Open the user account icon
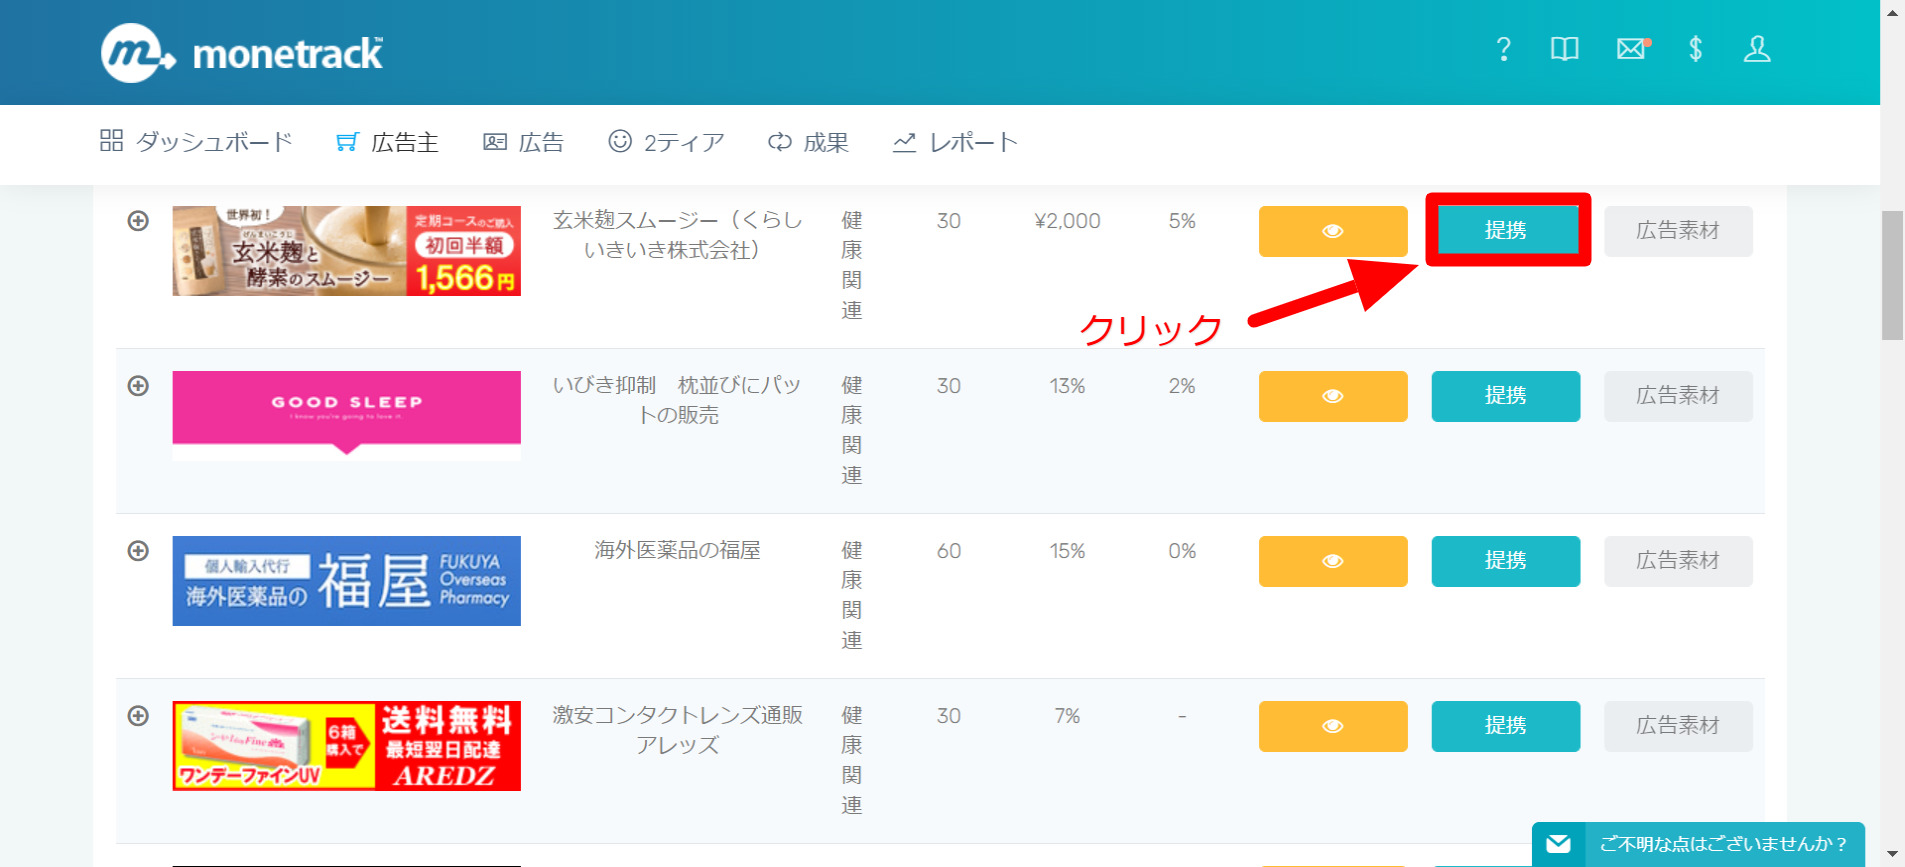This screenshot has width=1905, height=867. [x=1757, y=49]
